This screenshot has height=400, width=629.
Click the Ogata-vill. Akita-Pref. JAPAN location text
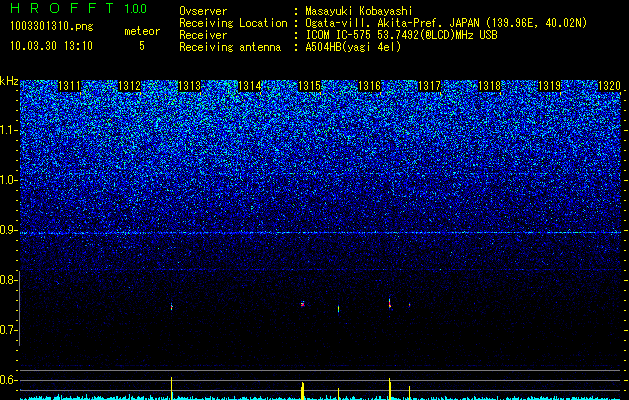click(x=446, y=23)
